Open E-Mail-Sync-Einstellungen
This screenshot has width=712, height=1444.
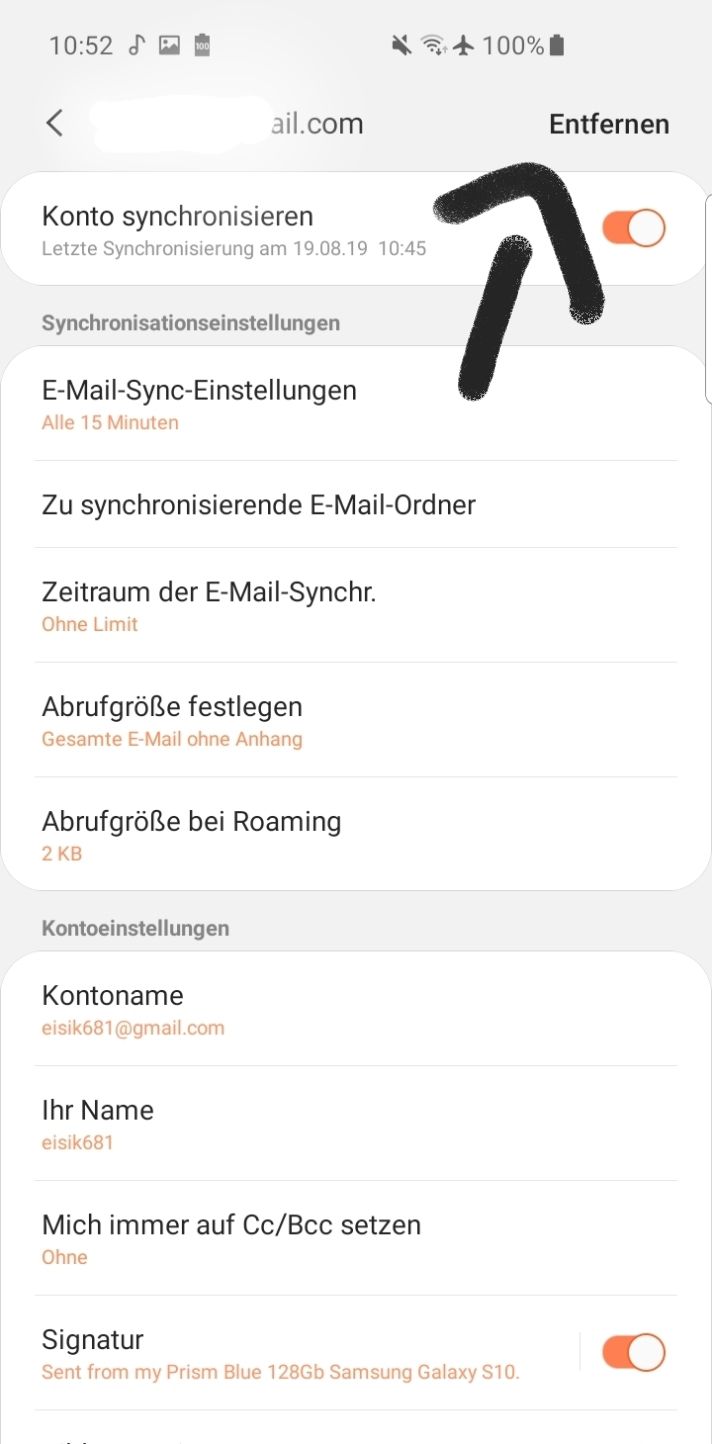(x=356, y=404)
